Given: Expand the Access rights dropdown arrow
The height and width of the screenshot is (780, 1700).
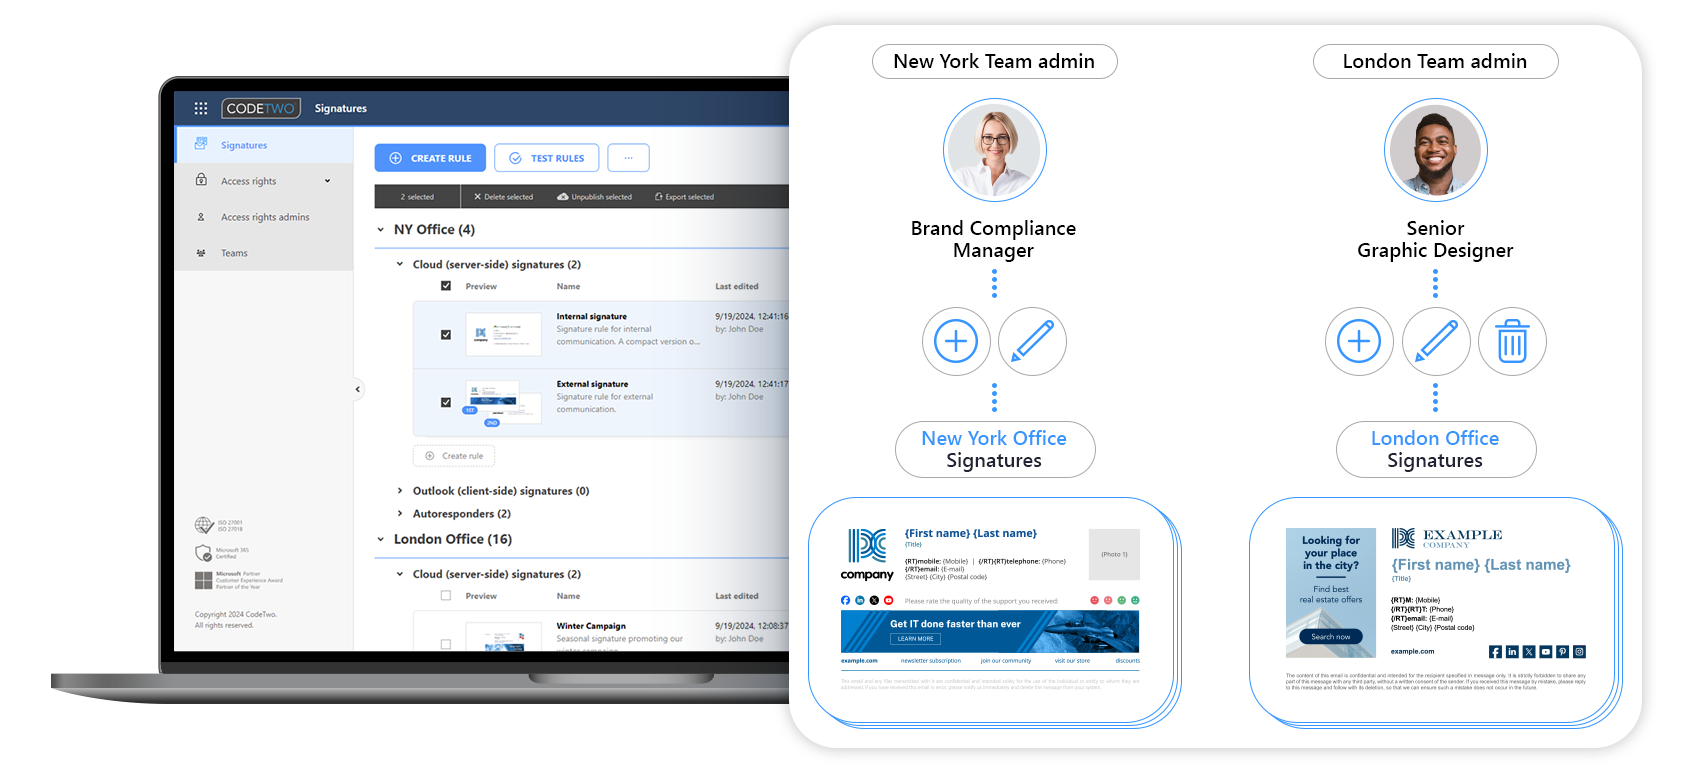Looking at the screenshot, I should (x=327, y=181).
